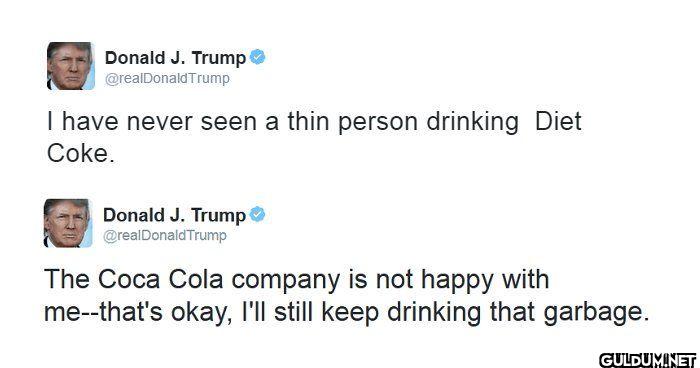Click the word "Coke." in the first tweet
This screenshot has width=700, height=368.
click(x=80, y=154)
